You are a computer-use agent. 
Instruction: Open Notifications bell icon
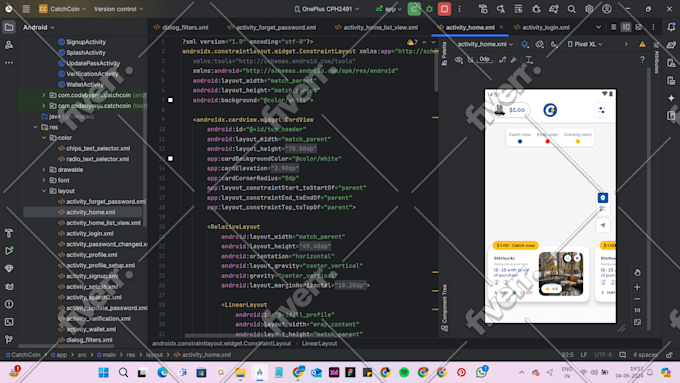(x=671, y=27)
